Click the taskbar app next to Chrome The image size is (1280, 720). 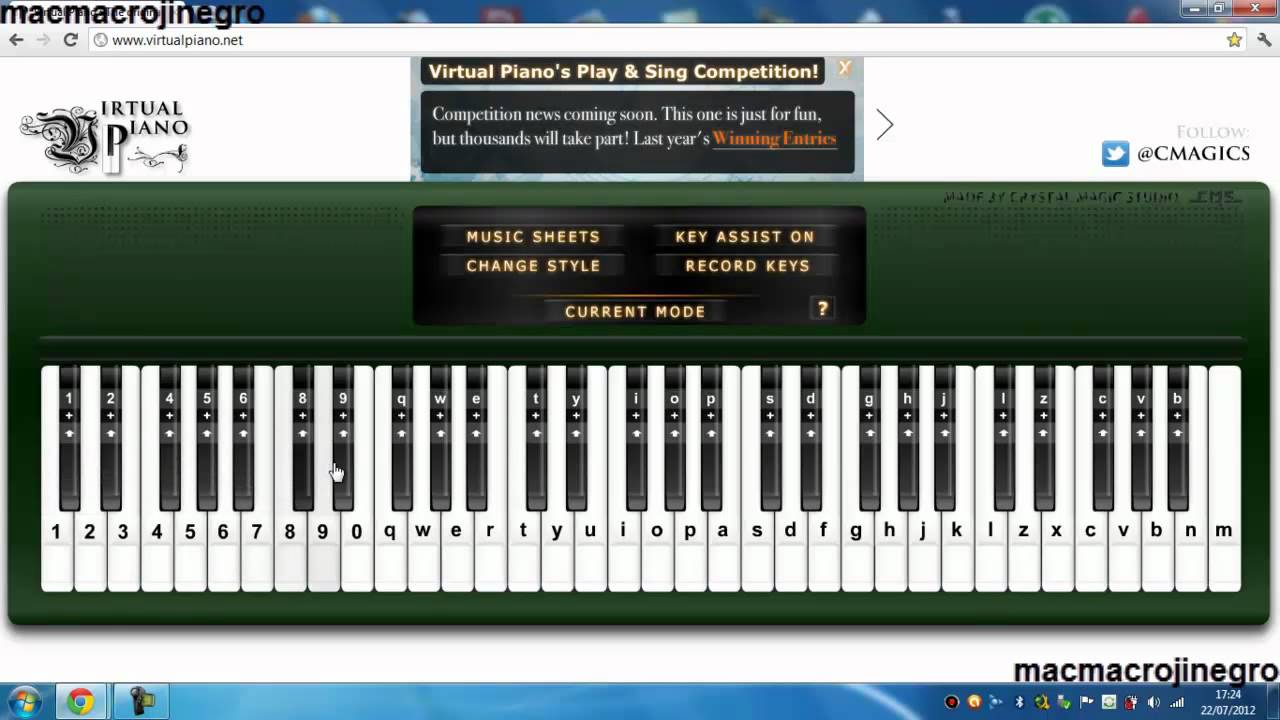[x=139, y=701]
